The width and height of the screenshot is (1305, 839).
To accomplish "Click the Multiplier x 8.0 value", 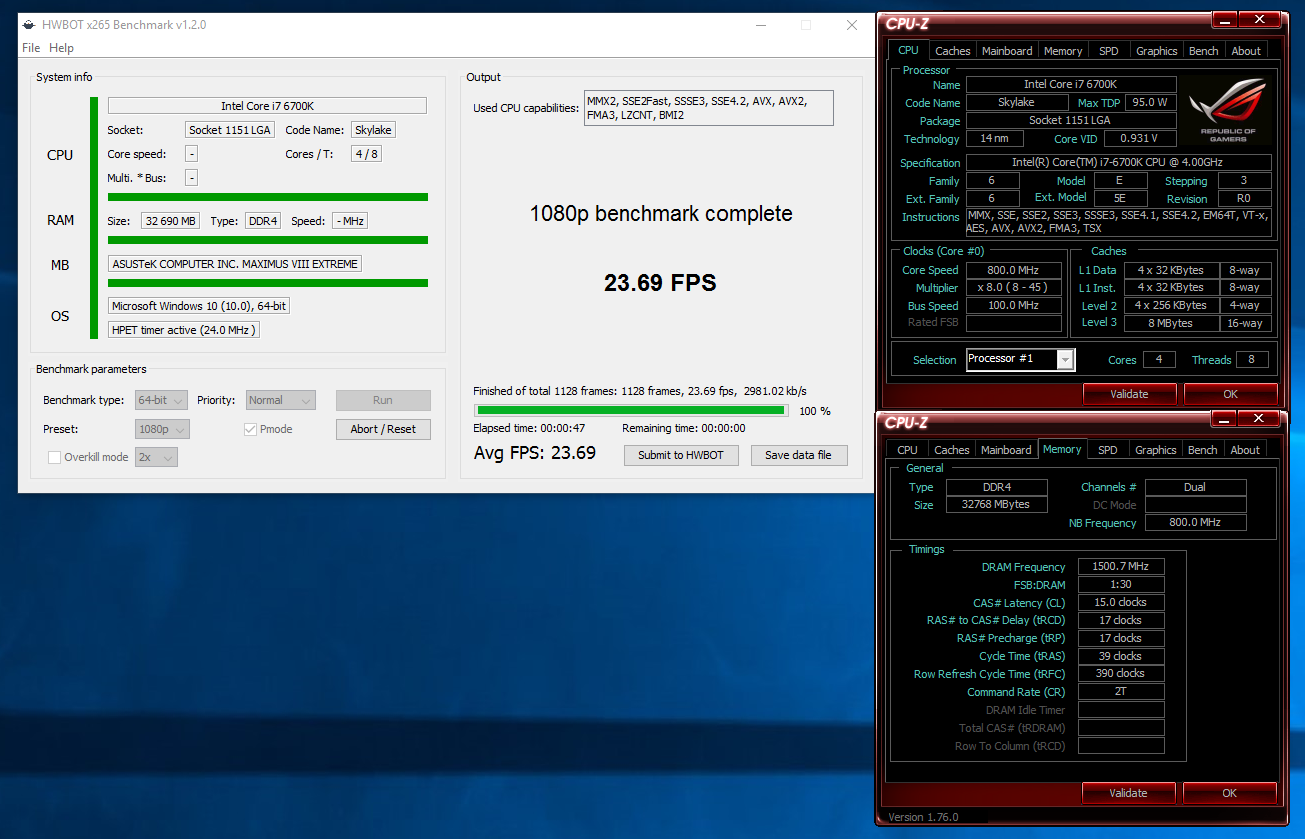I will coord(1014,288).
